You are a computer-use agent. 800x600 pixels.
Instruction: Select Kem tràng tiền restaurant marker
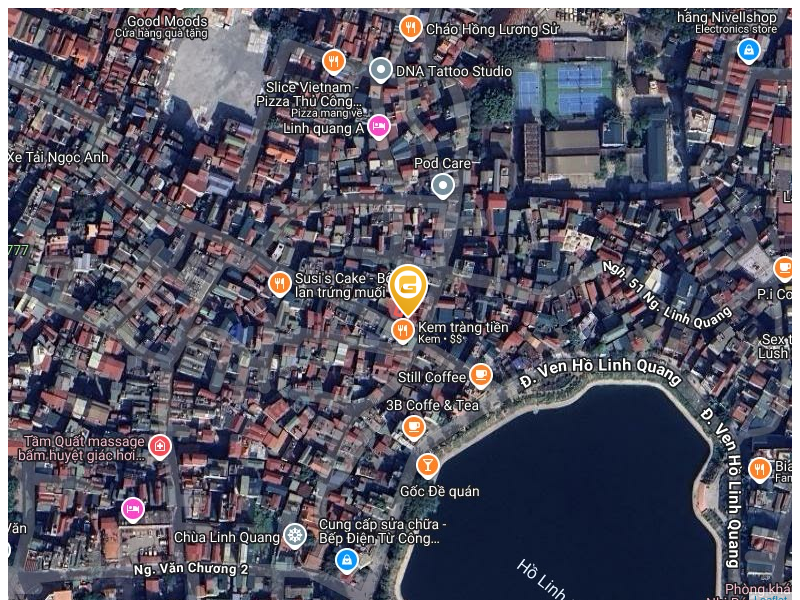403,331
